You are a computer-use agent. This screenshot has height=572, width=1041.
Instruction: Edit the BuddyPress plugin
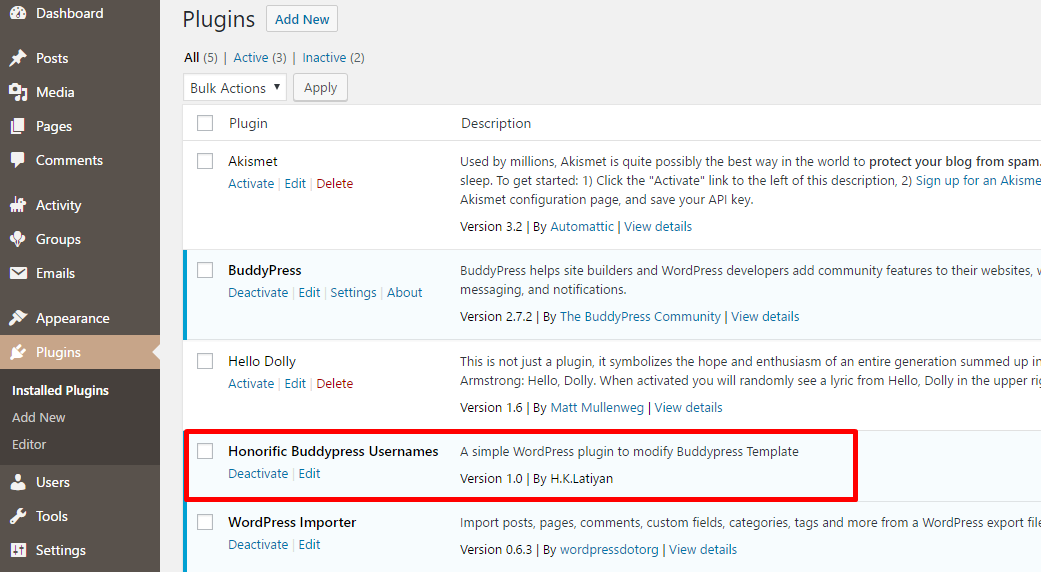(309, 293)
